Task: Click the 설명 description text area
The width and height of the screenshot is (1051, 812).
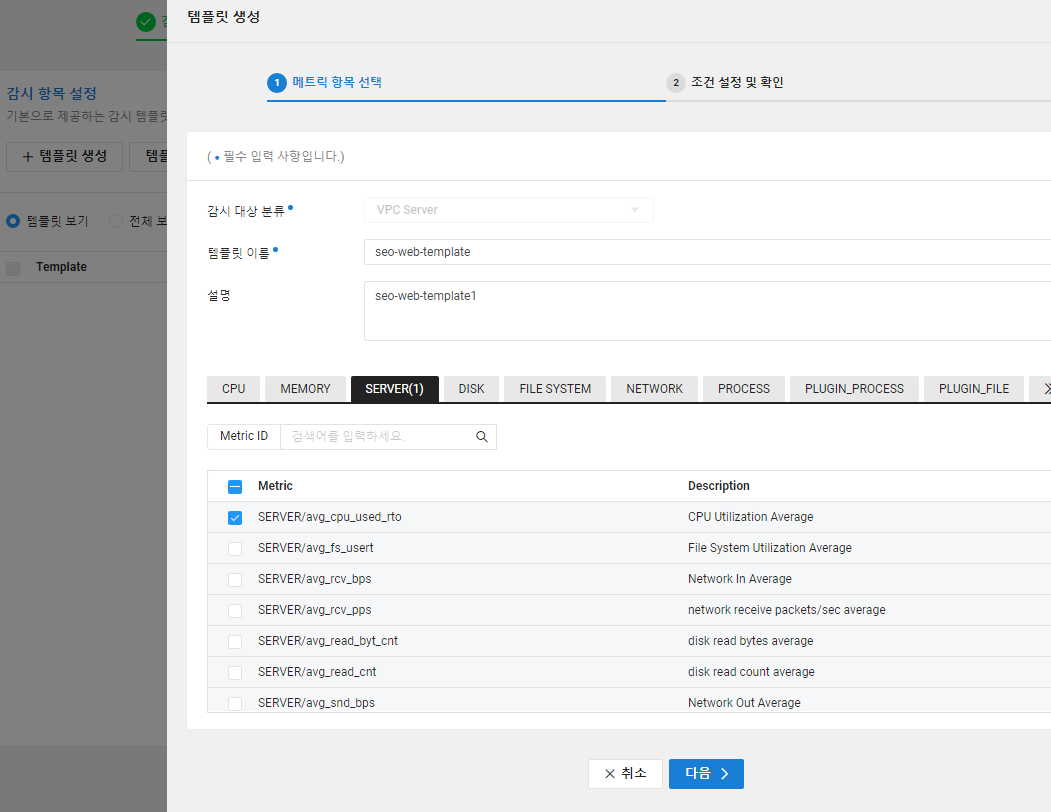Action: (707, 311)
